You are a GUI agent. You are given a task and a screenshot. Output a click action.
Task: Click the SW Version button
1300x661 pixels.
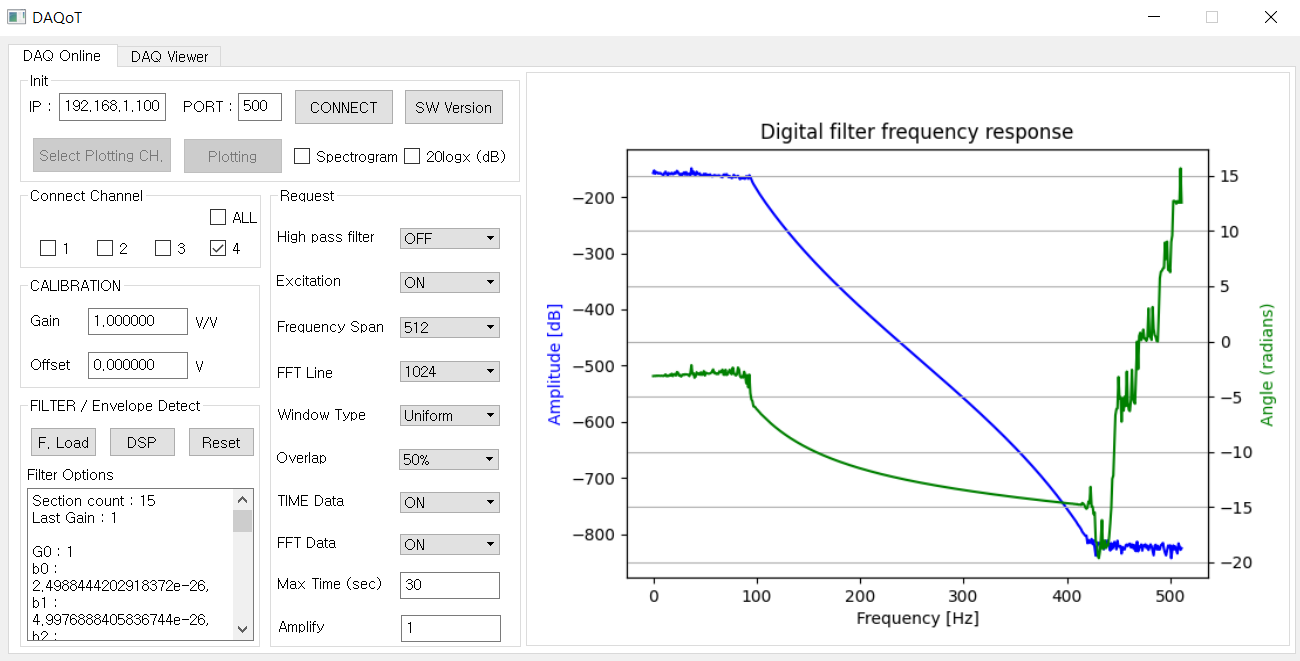(453, 108)
